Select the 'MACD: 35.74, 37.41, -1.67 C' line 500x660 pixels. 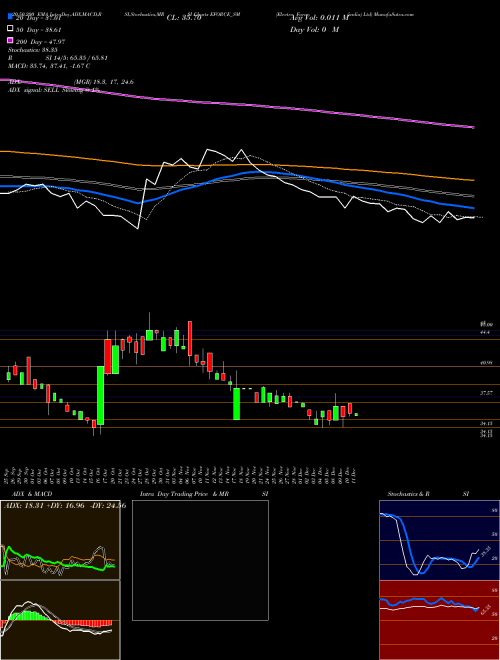point(49,66)
